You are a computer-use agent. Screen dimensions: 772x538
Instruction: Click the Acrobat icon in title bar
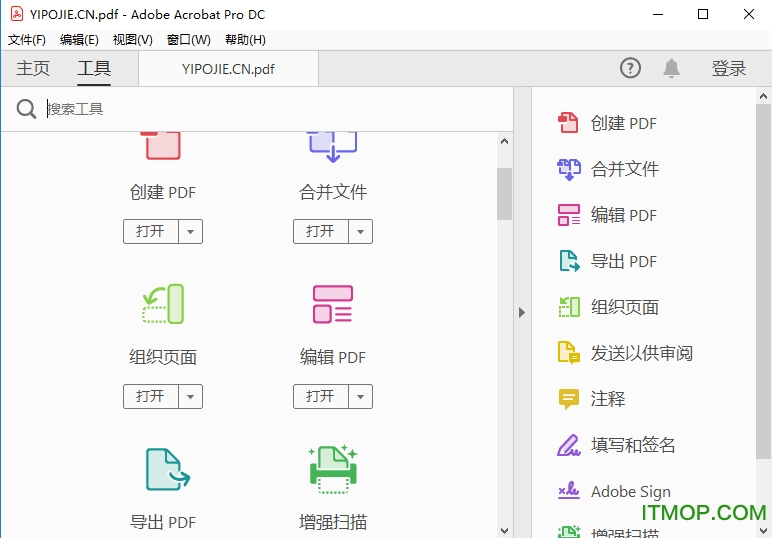tap(17, 14)
